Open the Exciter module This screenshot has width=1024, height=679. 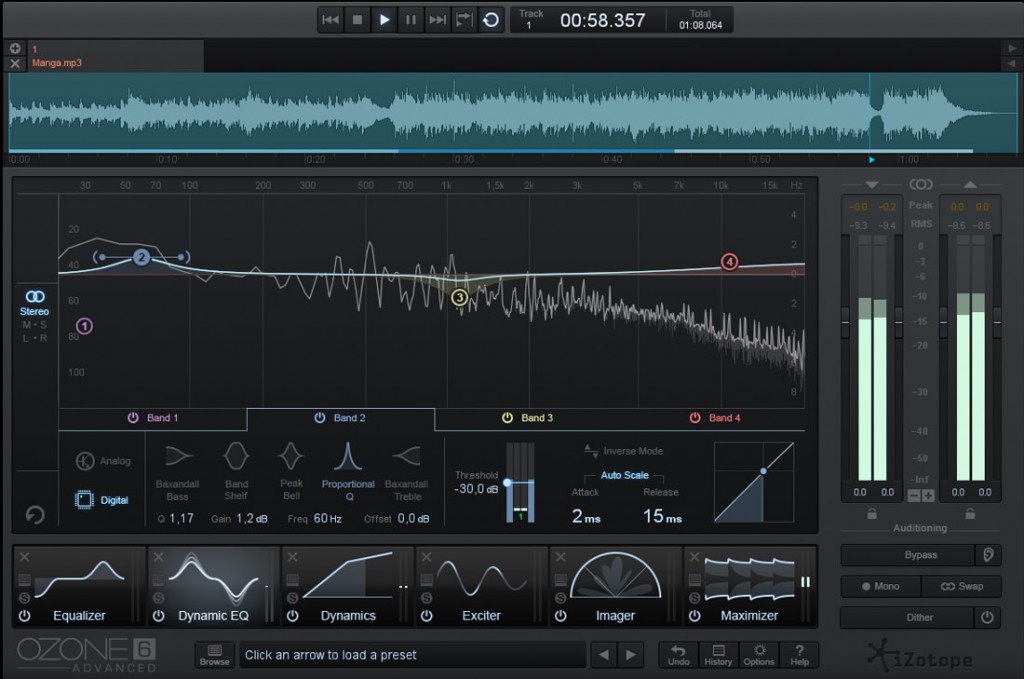click(482, 586)
